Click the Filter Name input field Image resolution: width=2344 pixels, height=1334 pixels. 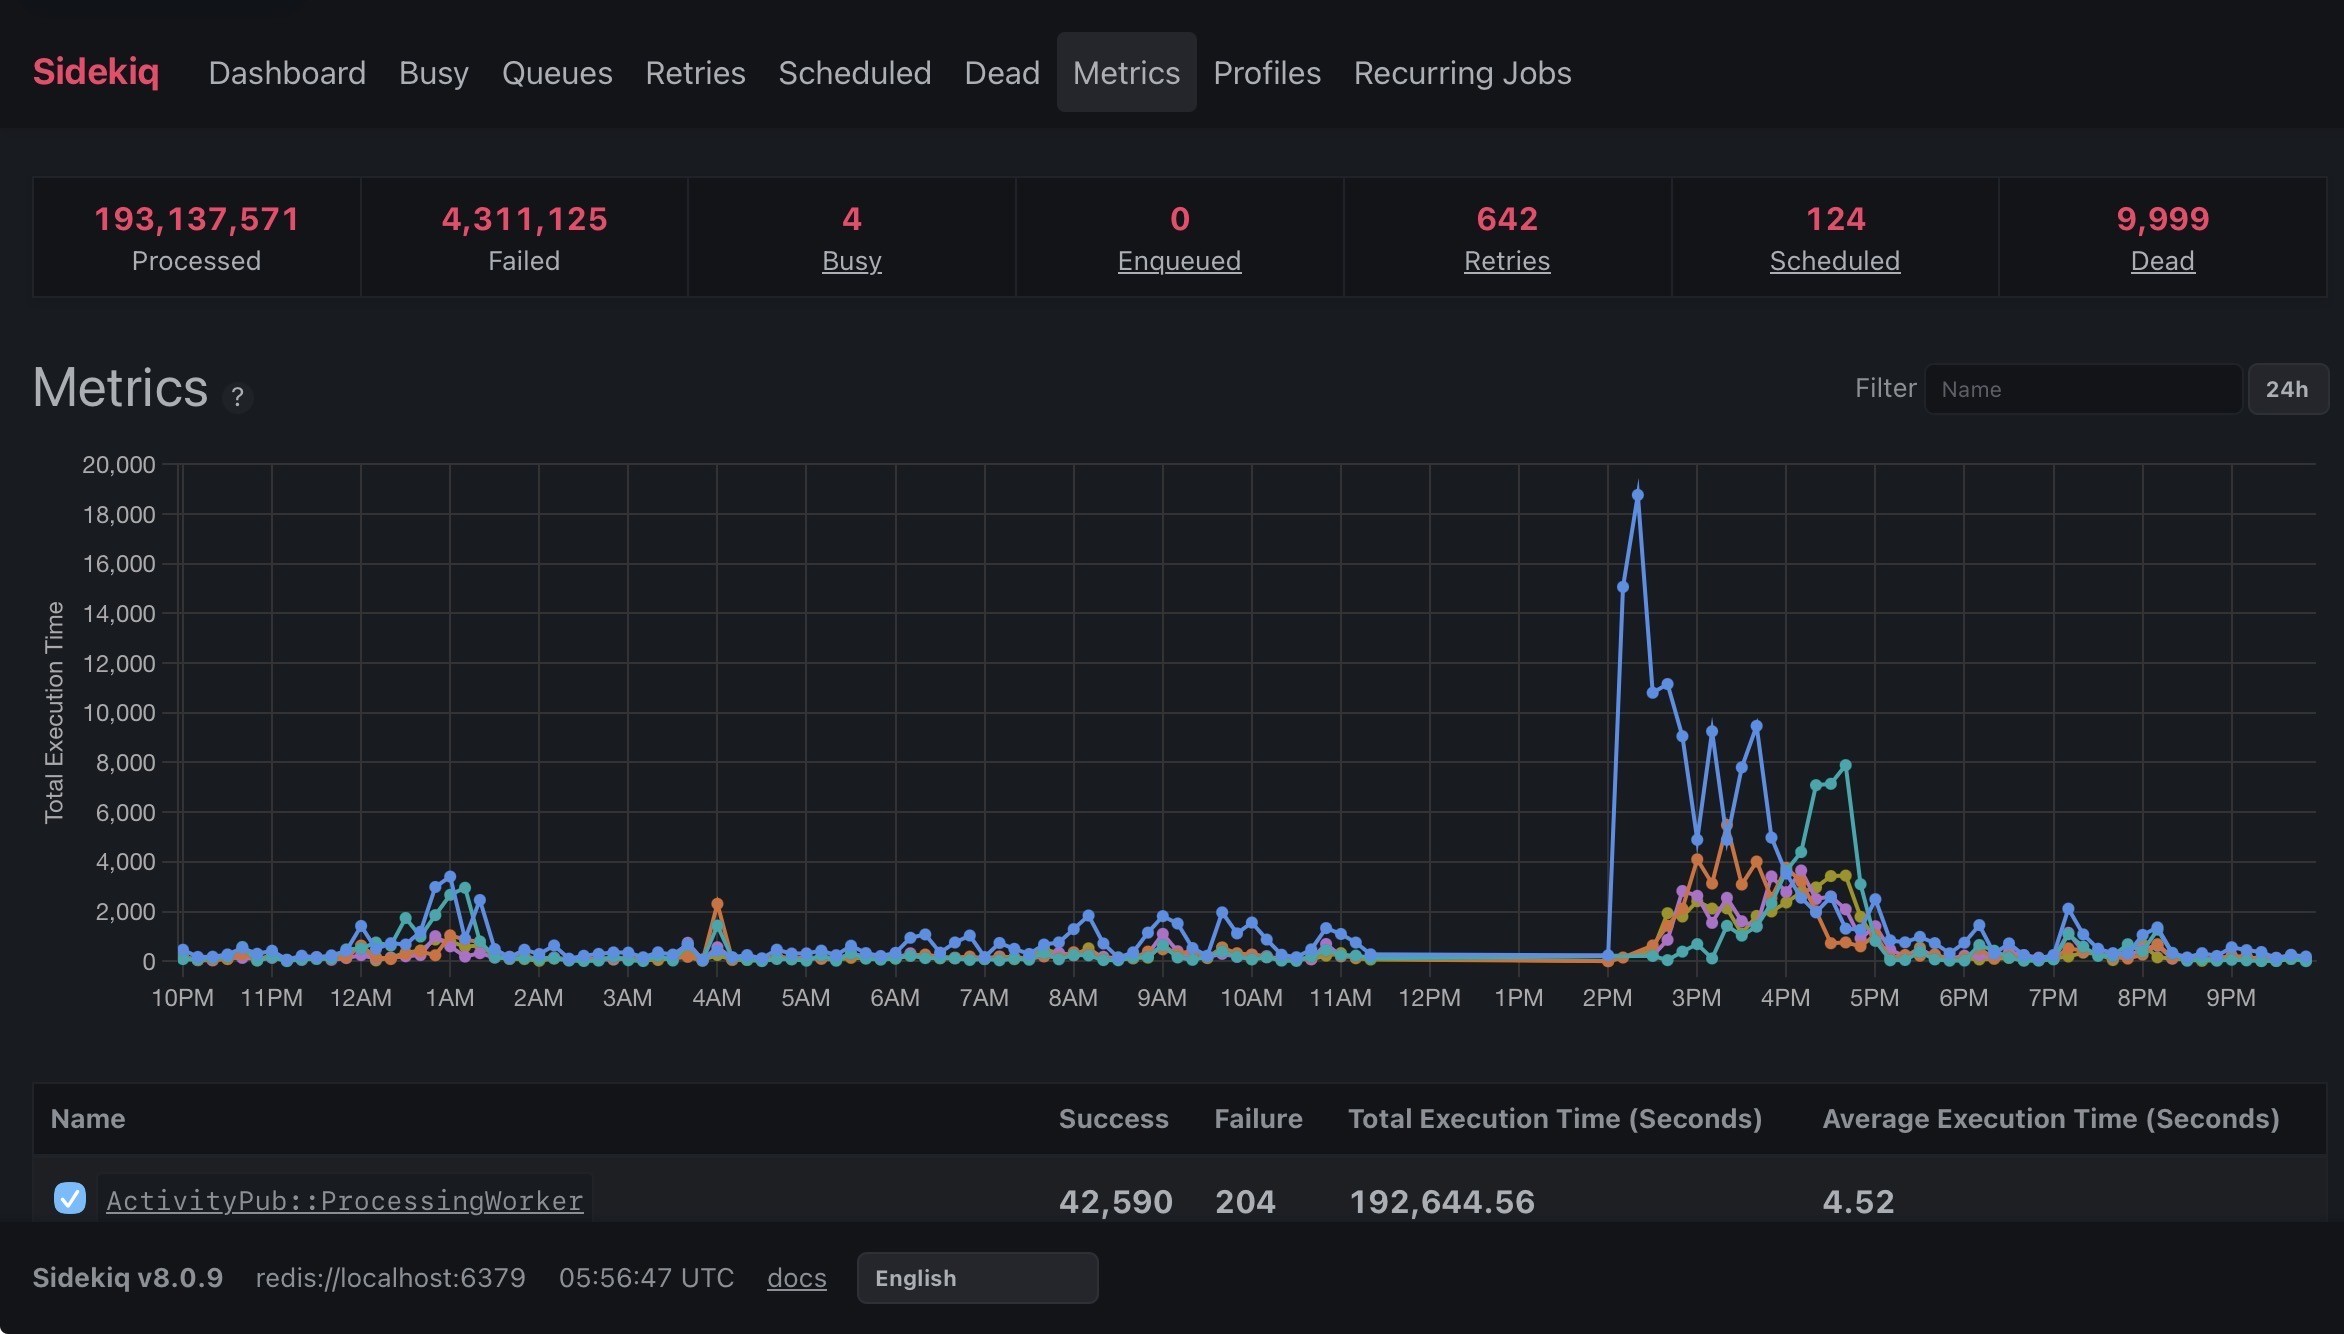[2082, 389]
